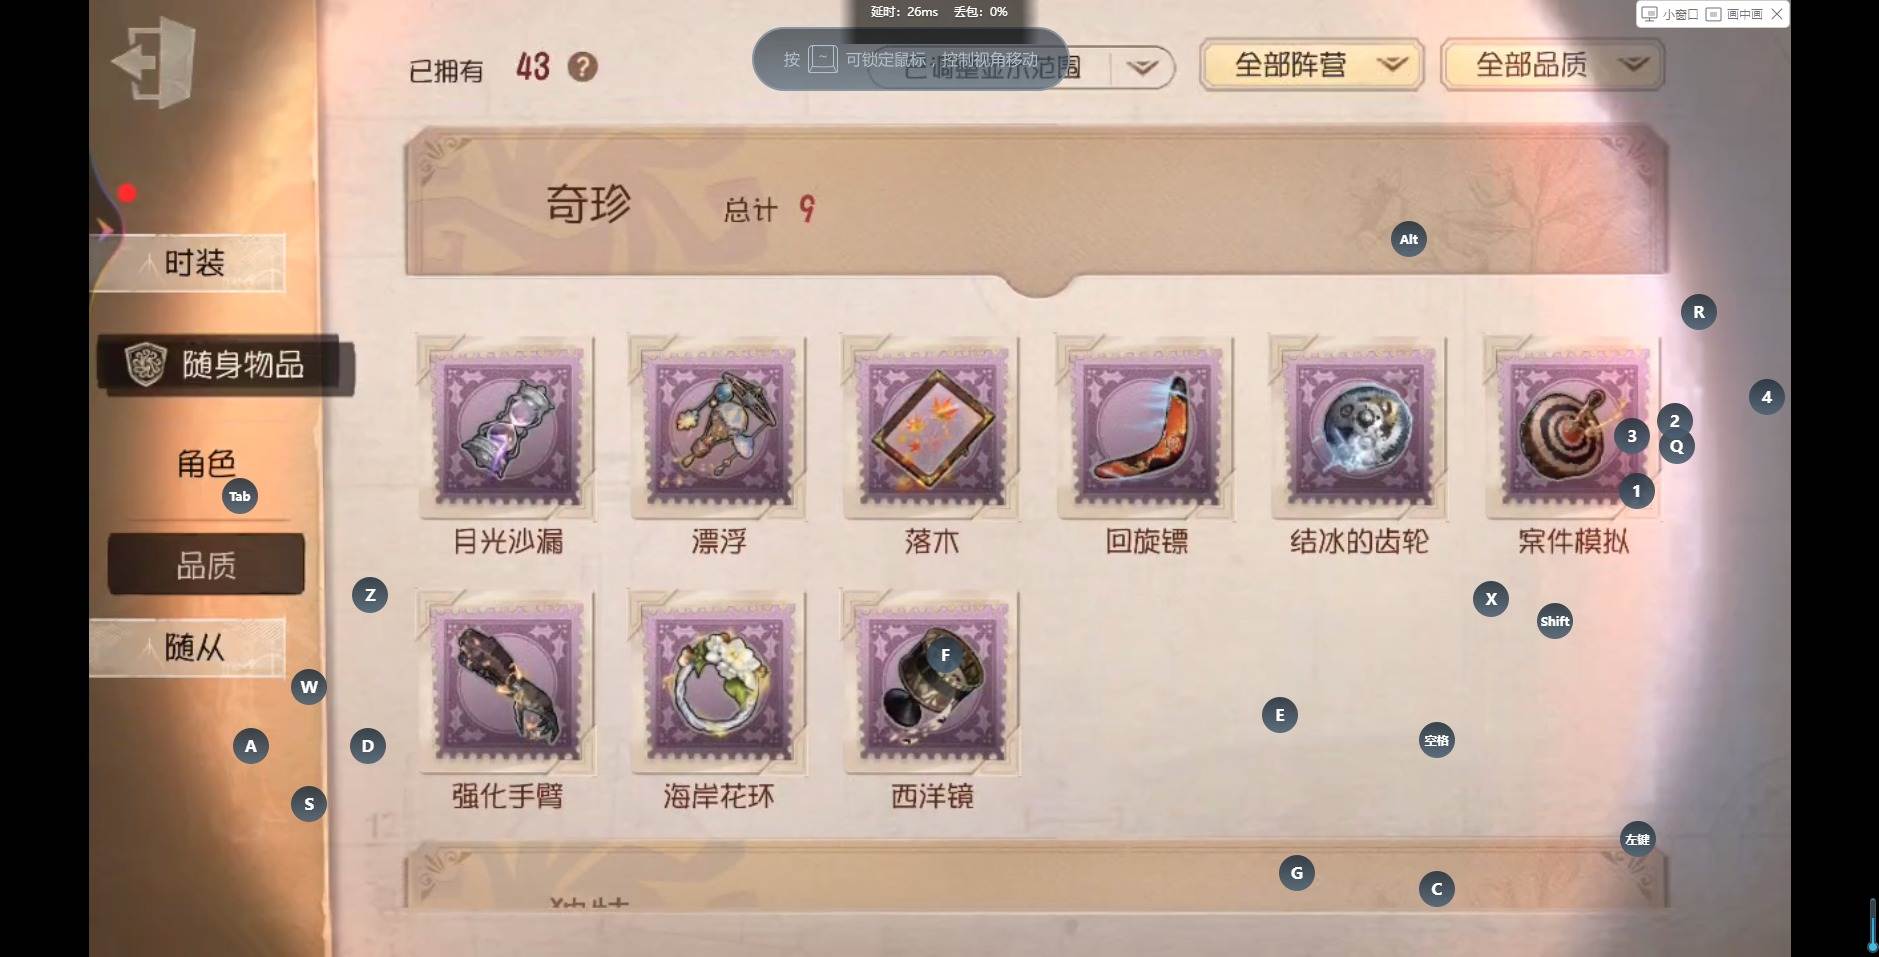Open the 随身物品 category tab

(226, 364)
